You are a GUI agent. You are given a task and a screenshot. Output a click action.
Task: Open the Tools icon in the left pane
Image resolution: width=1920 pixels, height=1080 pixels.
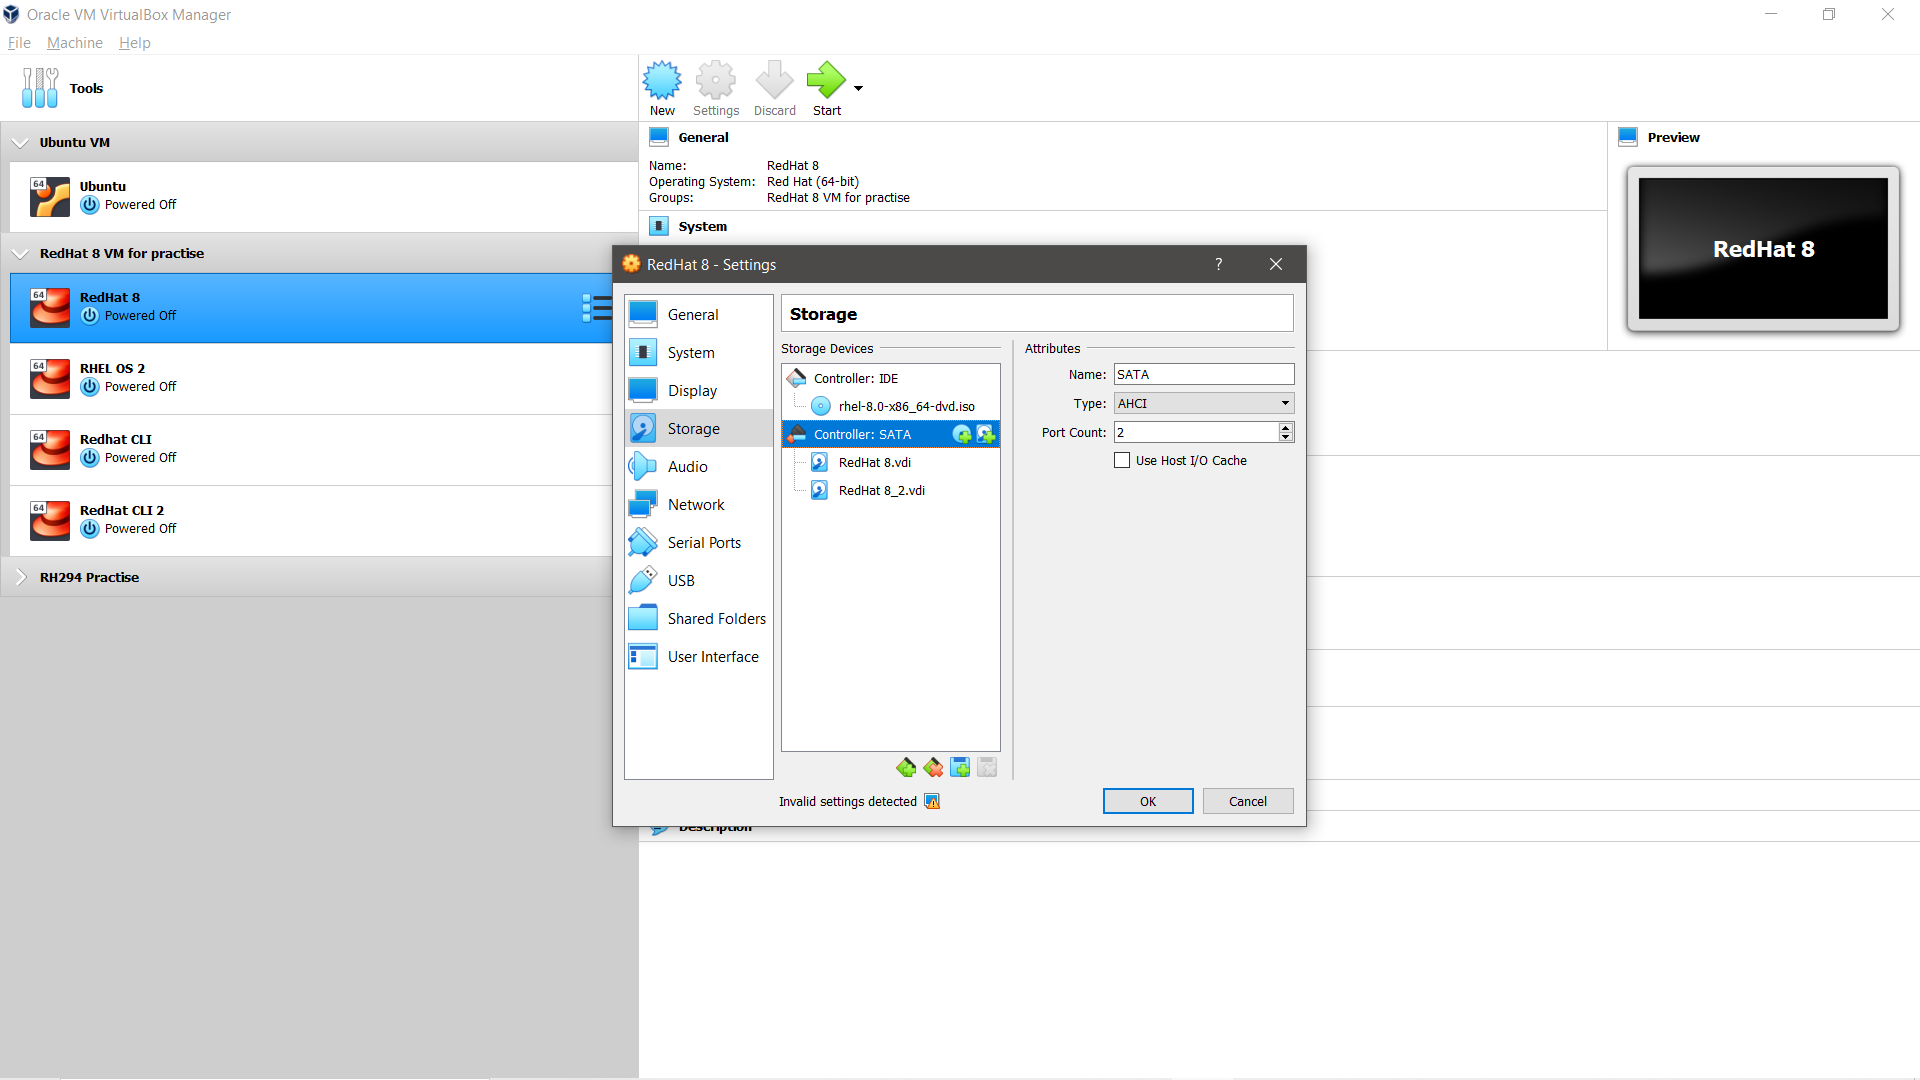[x=40, y=88]
